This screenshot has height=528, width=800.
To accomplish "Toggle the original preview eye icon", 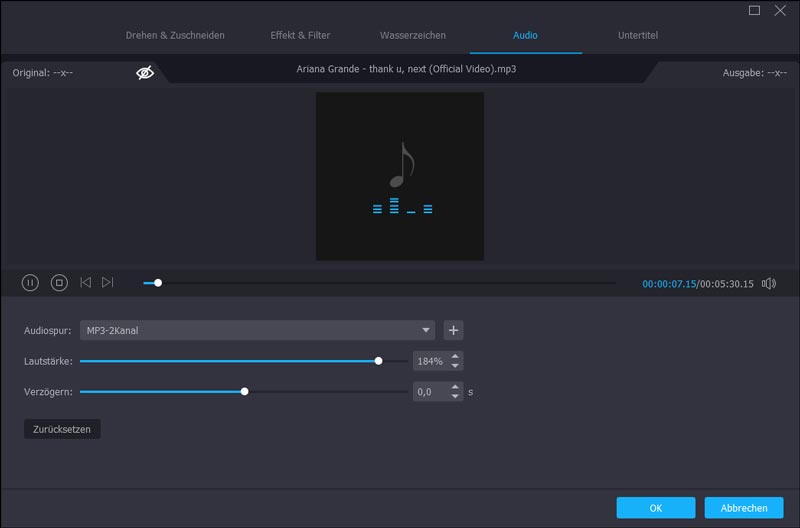I will click(x=145, y=73).
